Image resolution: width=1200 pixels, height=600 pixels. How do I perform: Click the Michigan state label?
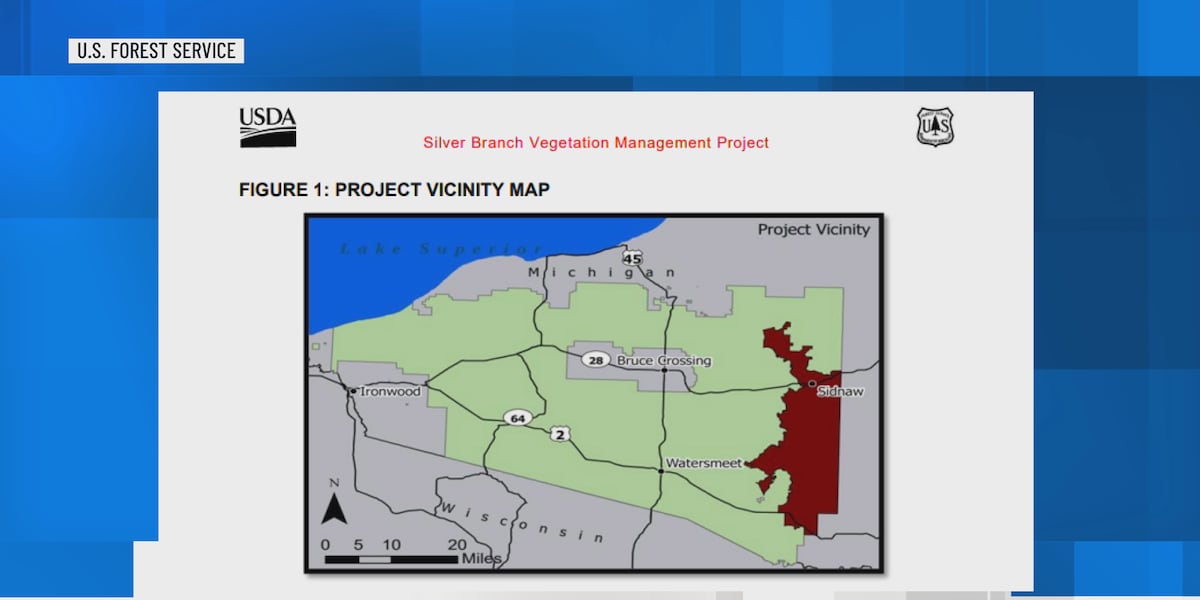601,273
